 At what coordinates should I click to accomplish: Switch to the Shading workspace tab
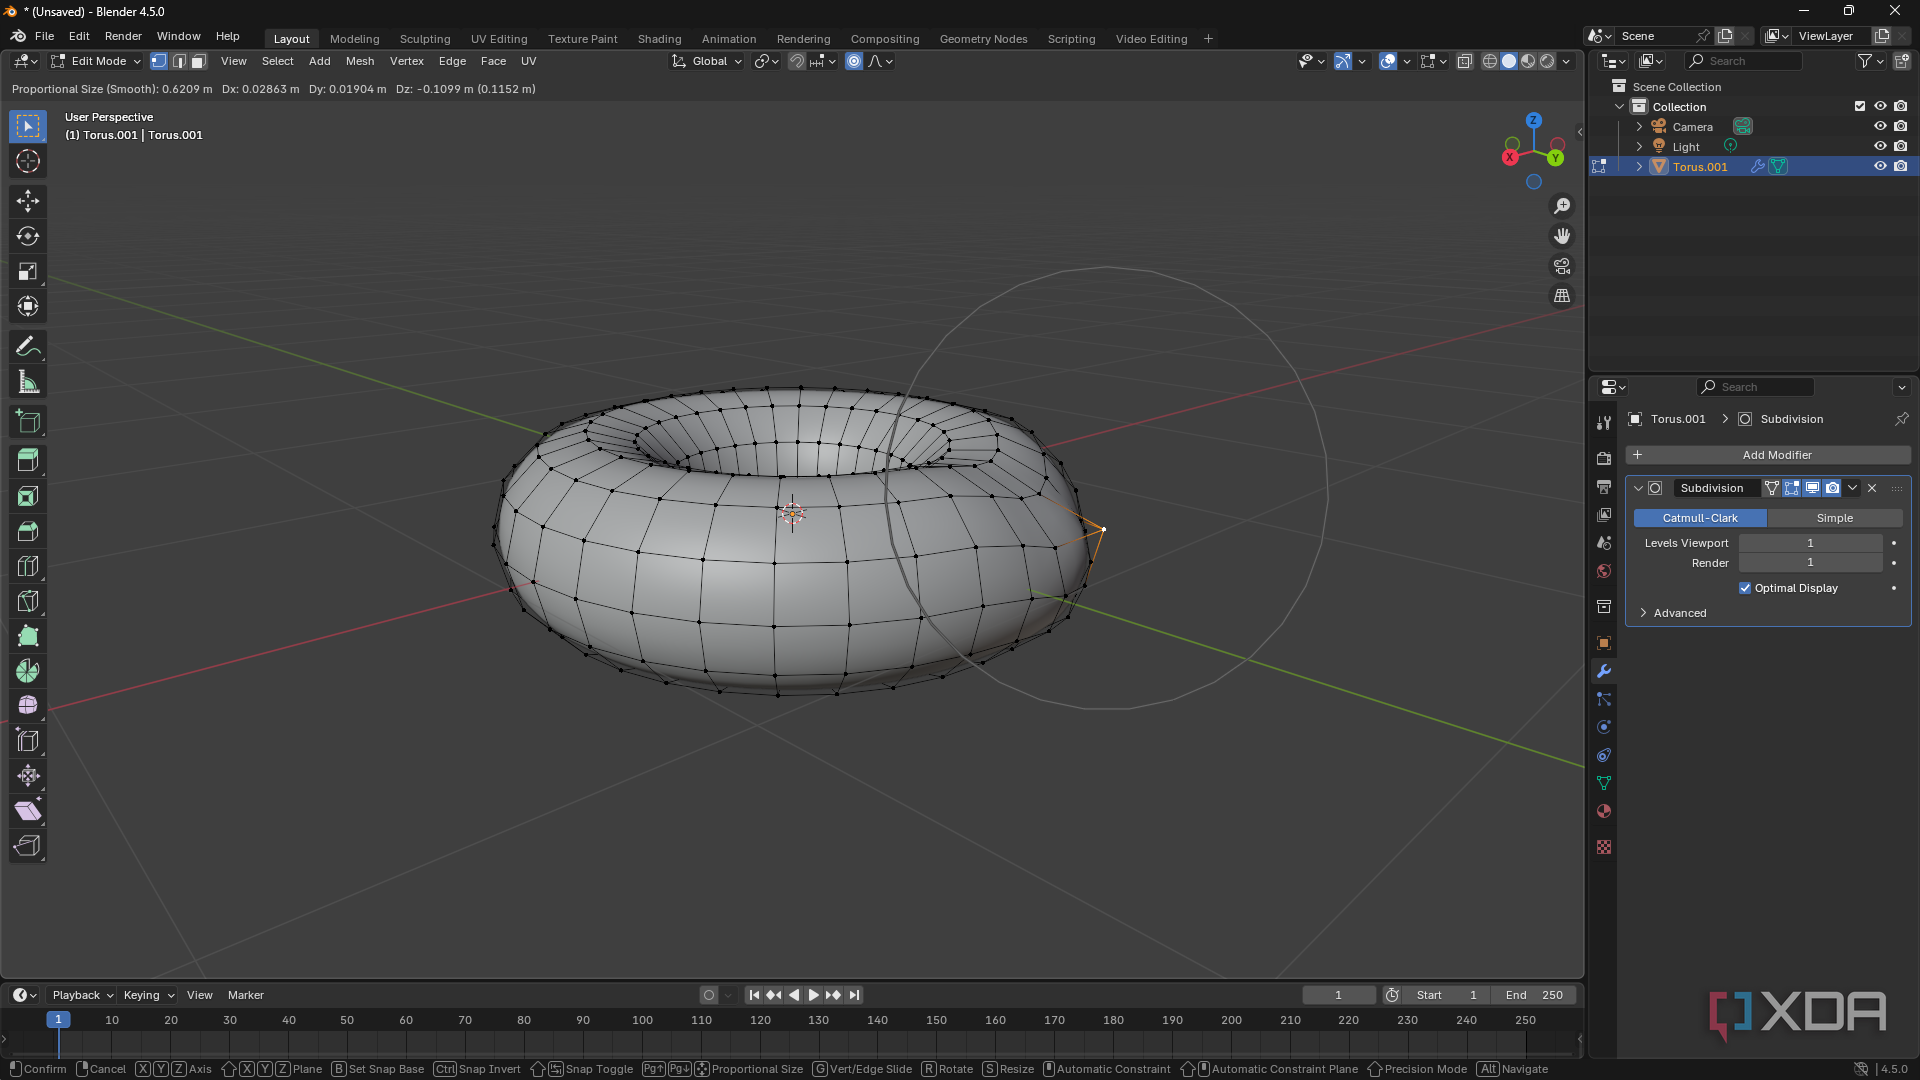(x=660, y=39)
